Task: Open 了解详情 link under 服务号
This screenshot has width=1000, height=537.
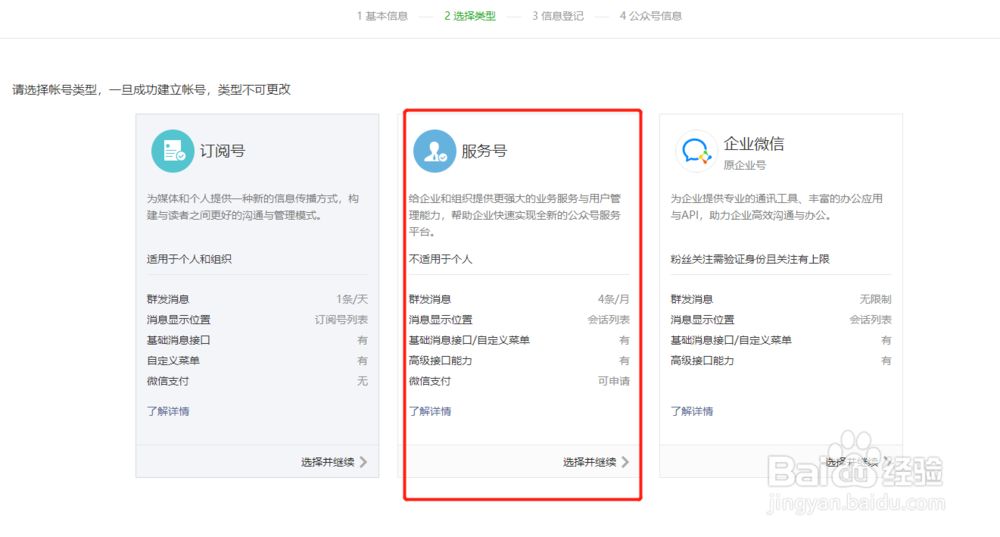Action: 430,411
